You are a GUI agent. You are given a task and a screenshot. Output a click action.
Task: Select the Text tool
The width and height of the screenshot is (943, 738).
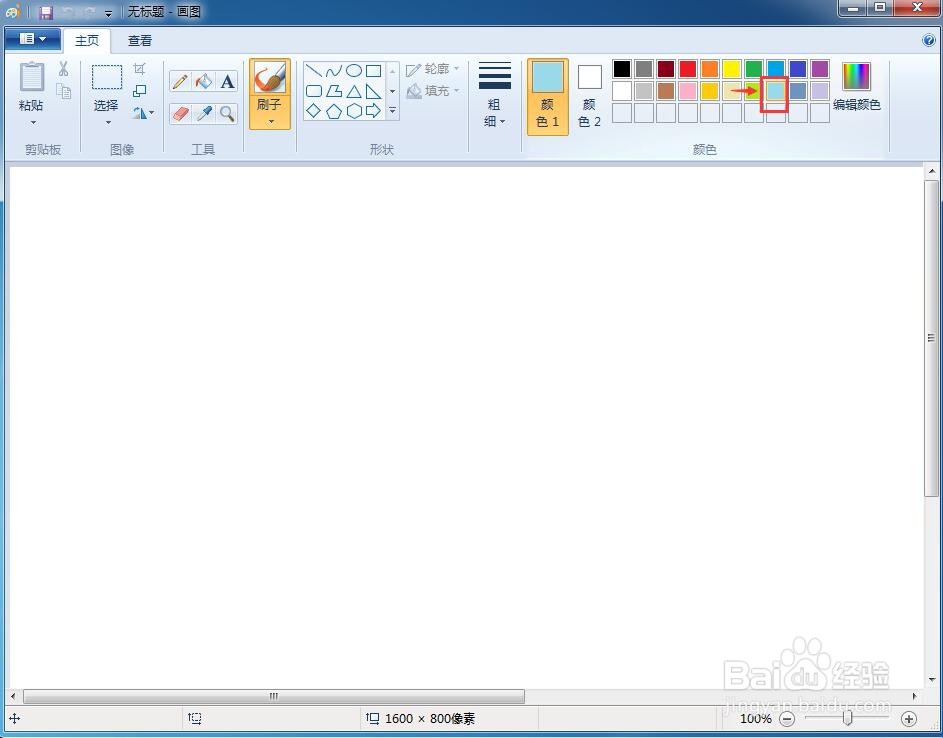227,82
